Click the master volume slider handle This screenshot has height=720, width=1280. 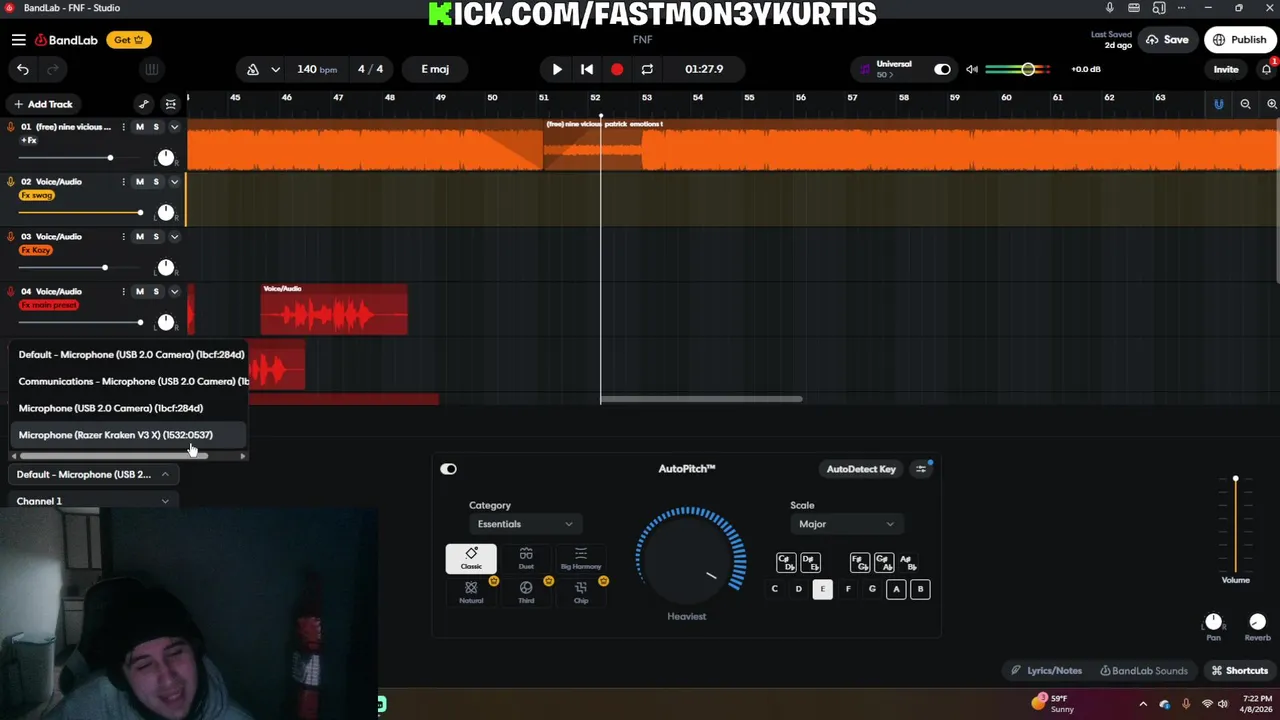pos(1028,69)
